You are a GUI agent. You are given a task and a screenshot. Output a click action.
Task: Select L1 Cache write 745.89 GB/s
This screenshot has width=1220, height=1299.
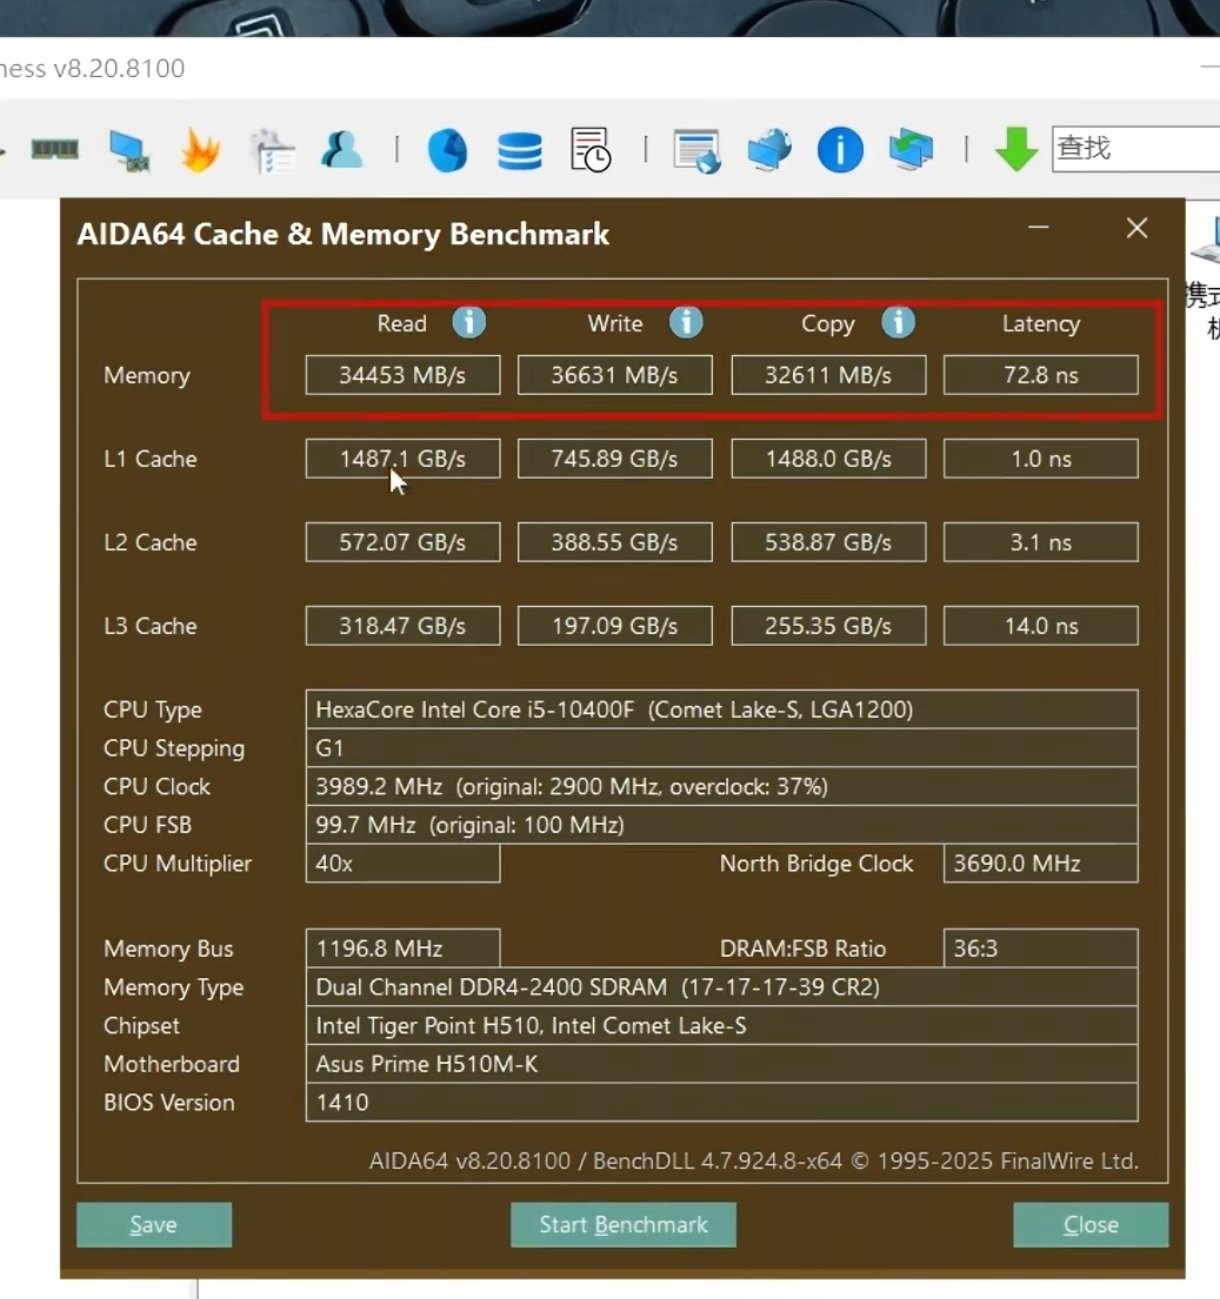615,459
